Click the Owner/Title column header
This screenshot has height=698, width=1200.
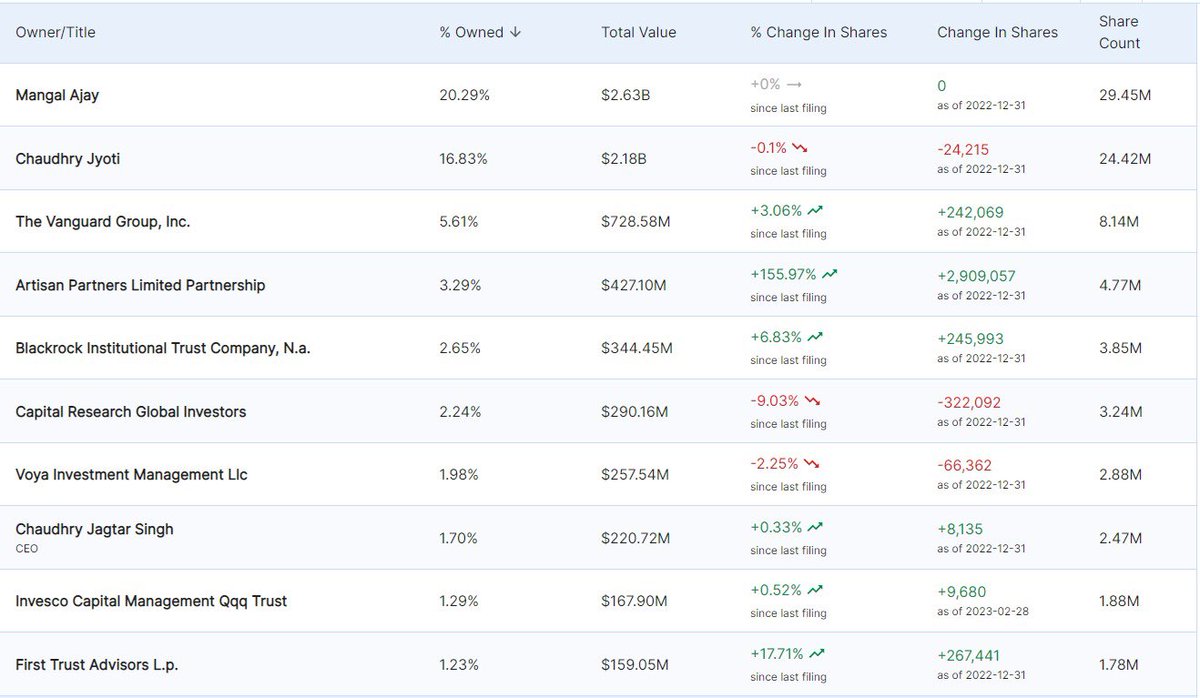click(56, 32)
